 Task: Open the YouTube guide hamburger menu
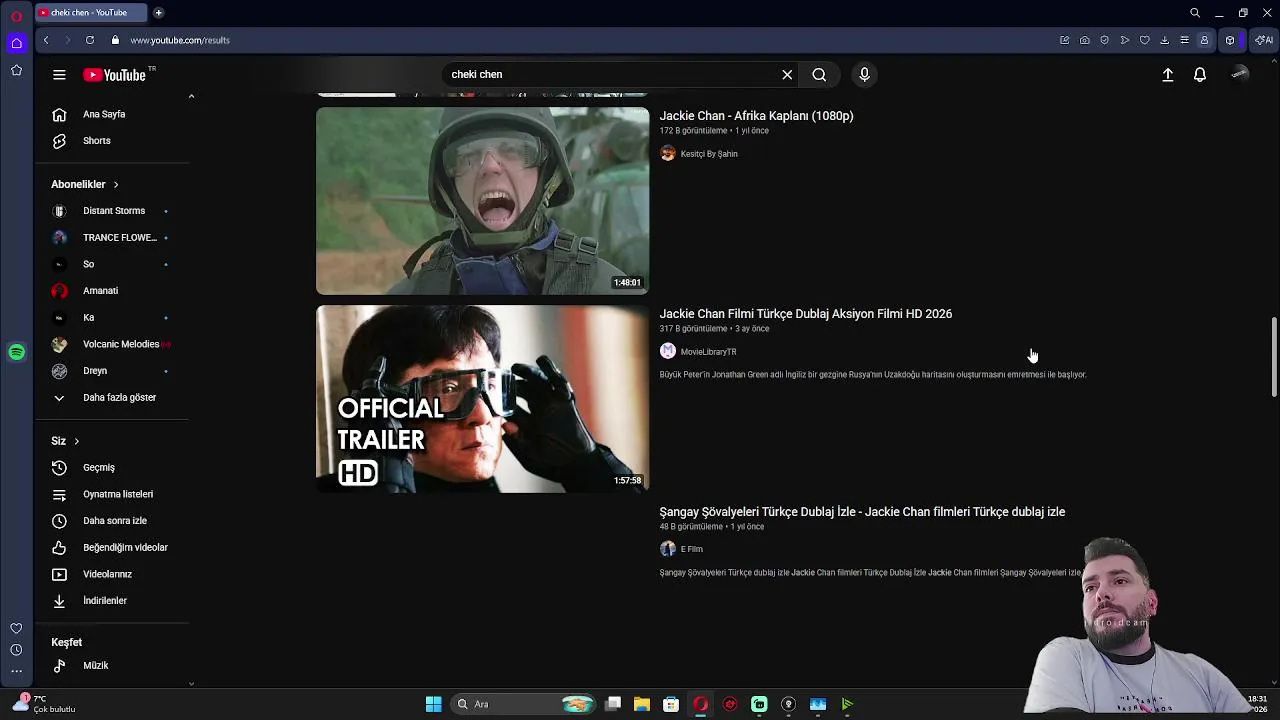[x=59, y=75]
